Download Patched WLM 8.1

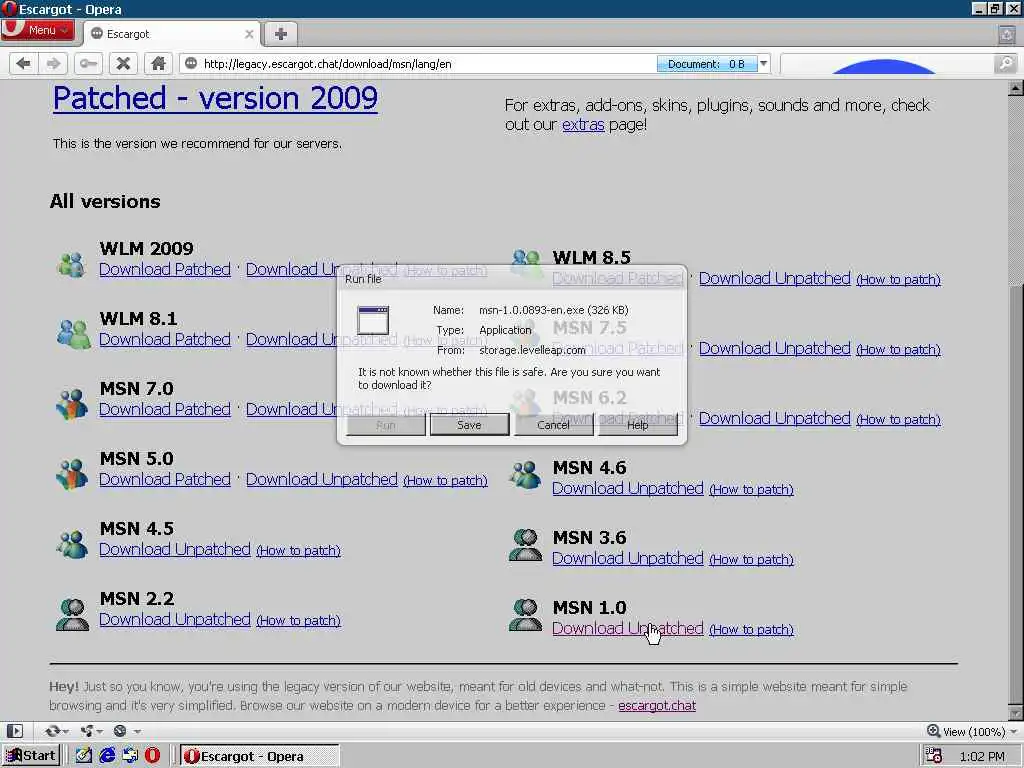(165, 339)
